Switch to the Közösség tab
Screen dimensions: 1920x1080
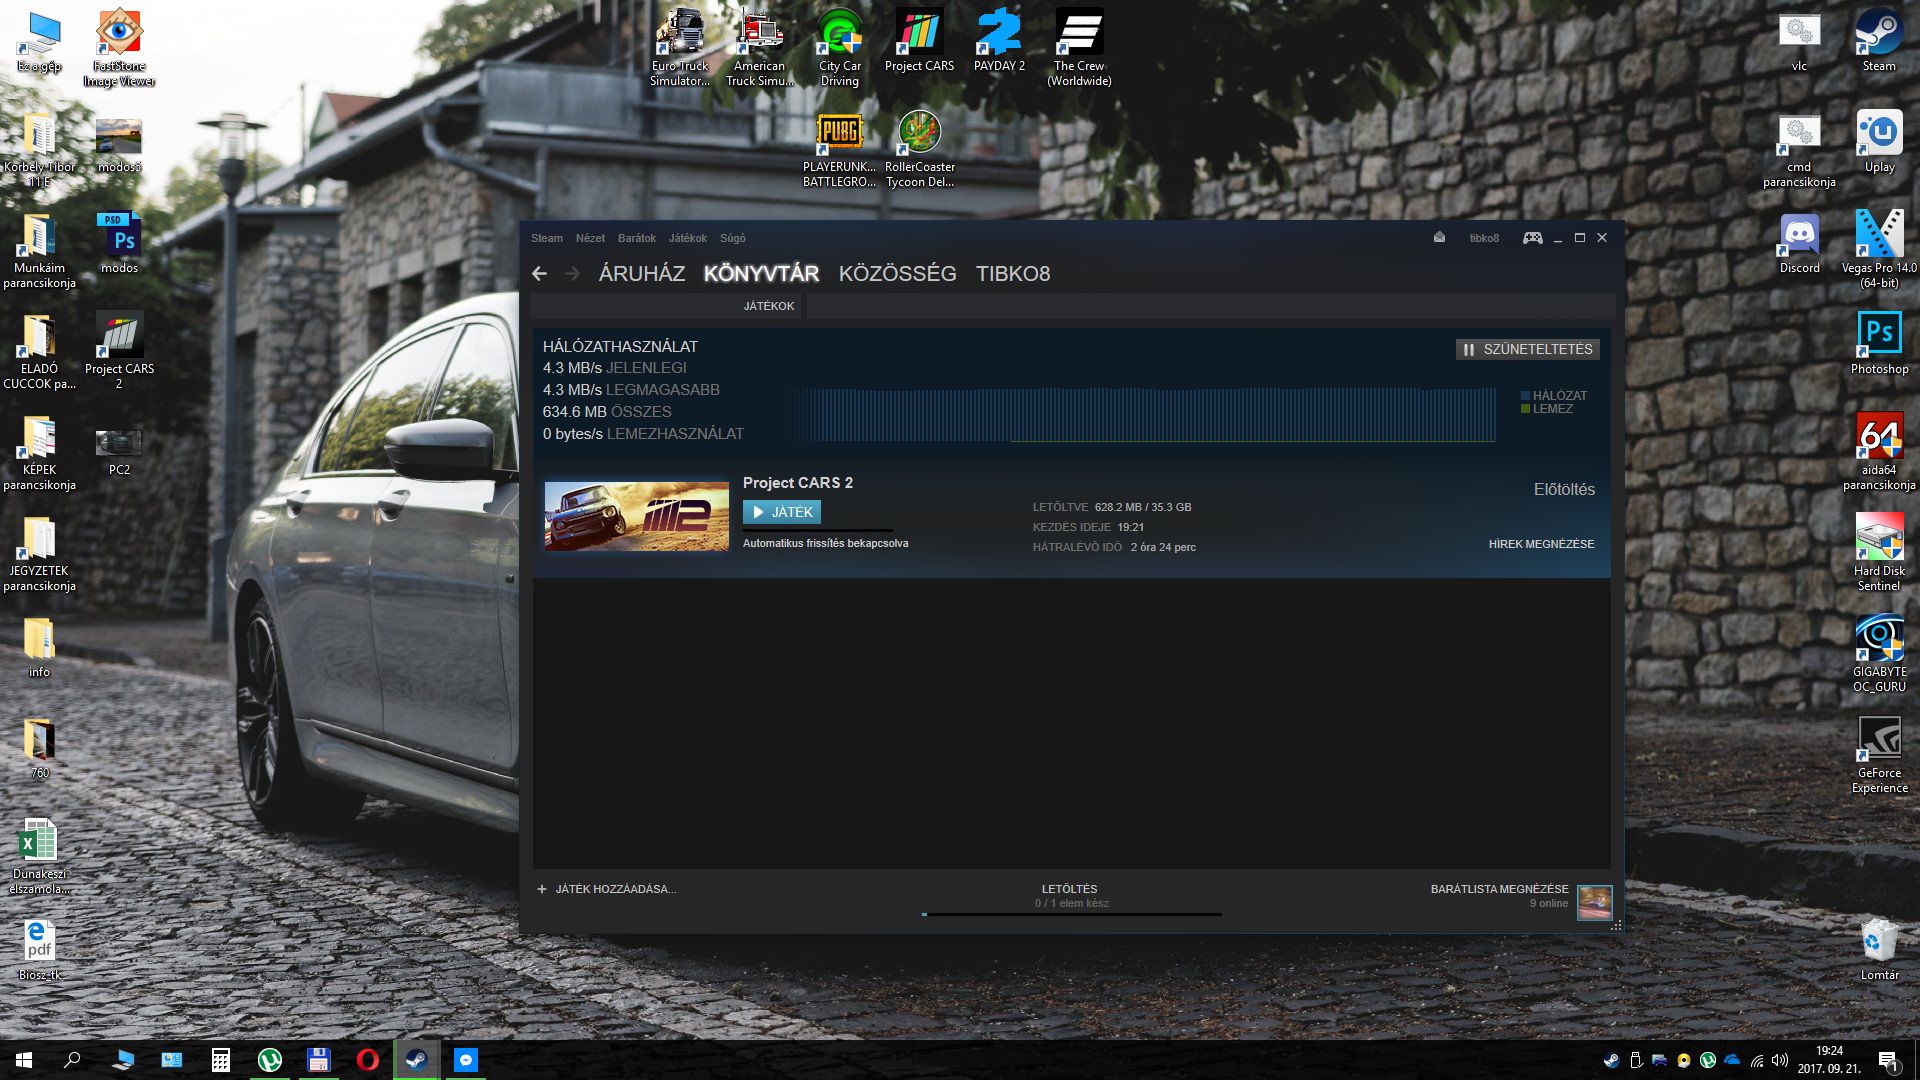(897, 274)
